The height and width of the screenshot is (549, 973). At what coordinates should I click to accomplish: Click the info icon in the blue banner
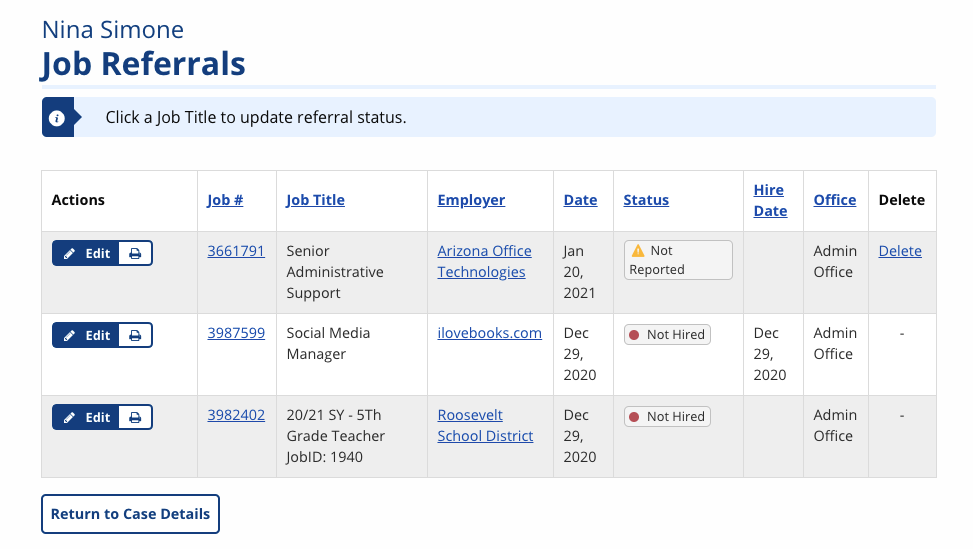[x=56, y=117]
